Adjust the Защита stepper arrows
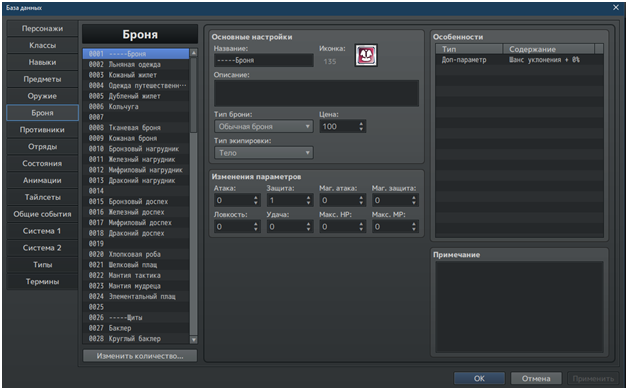The height and width of the screenshot is (390, 628). 308,200
